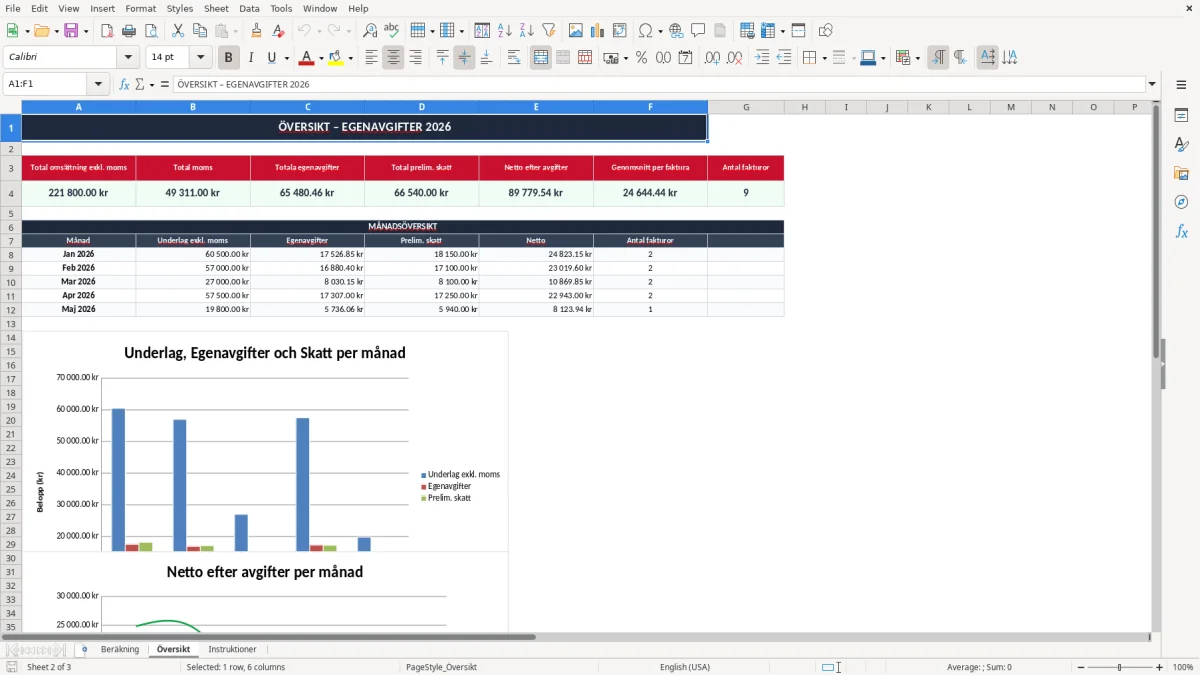Open the Styles menu

coord(180,8)
